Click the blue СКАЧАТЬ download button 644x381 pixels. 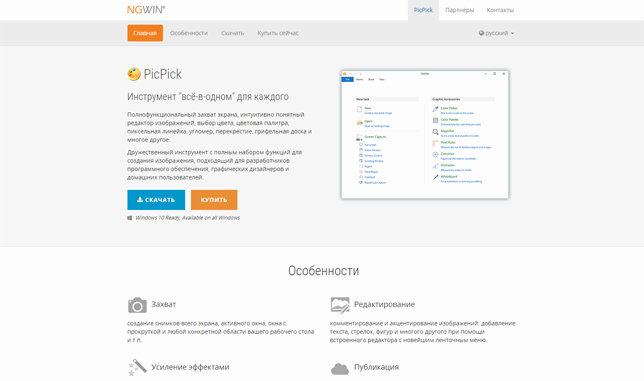[x=156, y=200]
